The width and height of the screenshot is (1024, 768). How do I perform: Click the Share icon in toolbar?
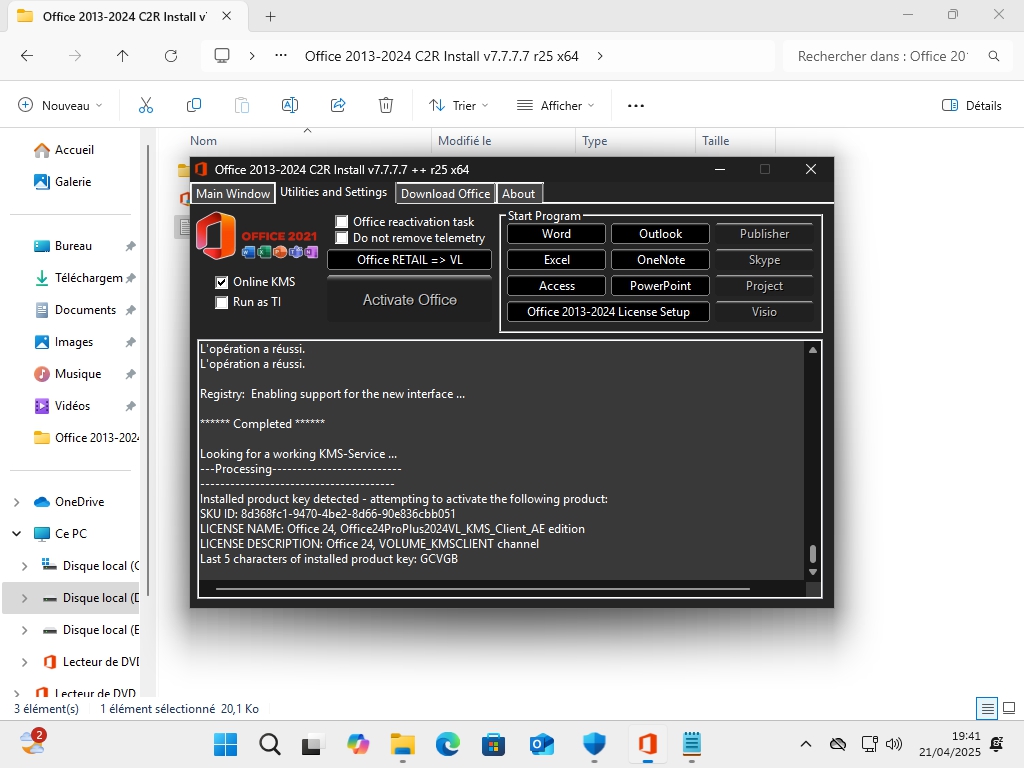tap(338, 105)
